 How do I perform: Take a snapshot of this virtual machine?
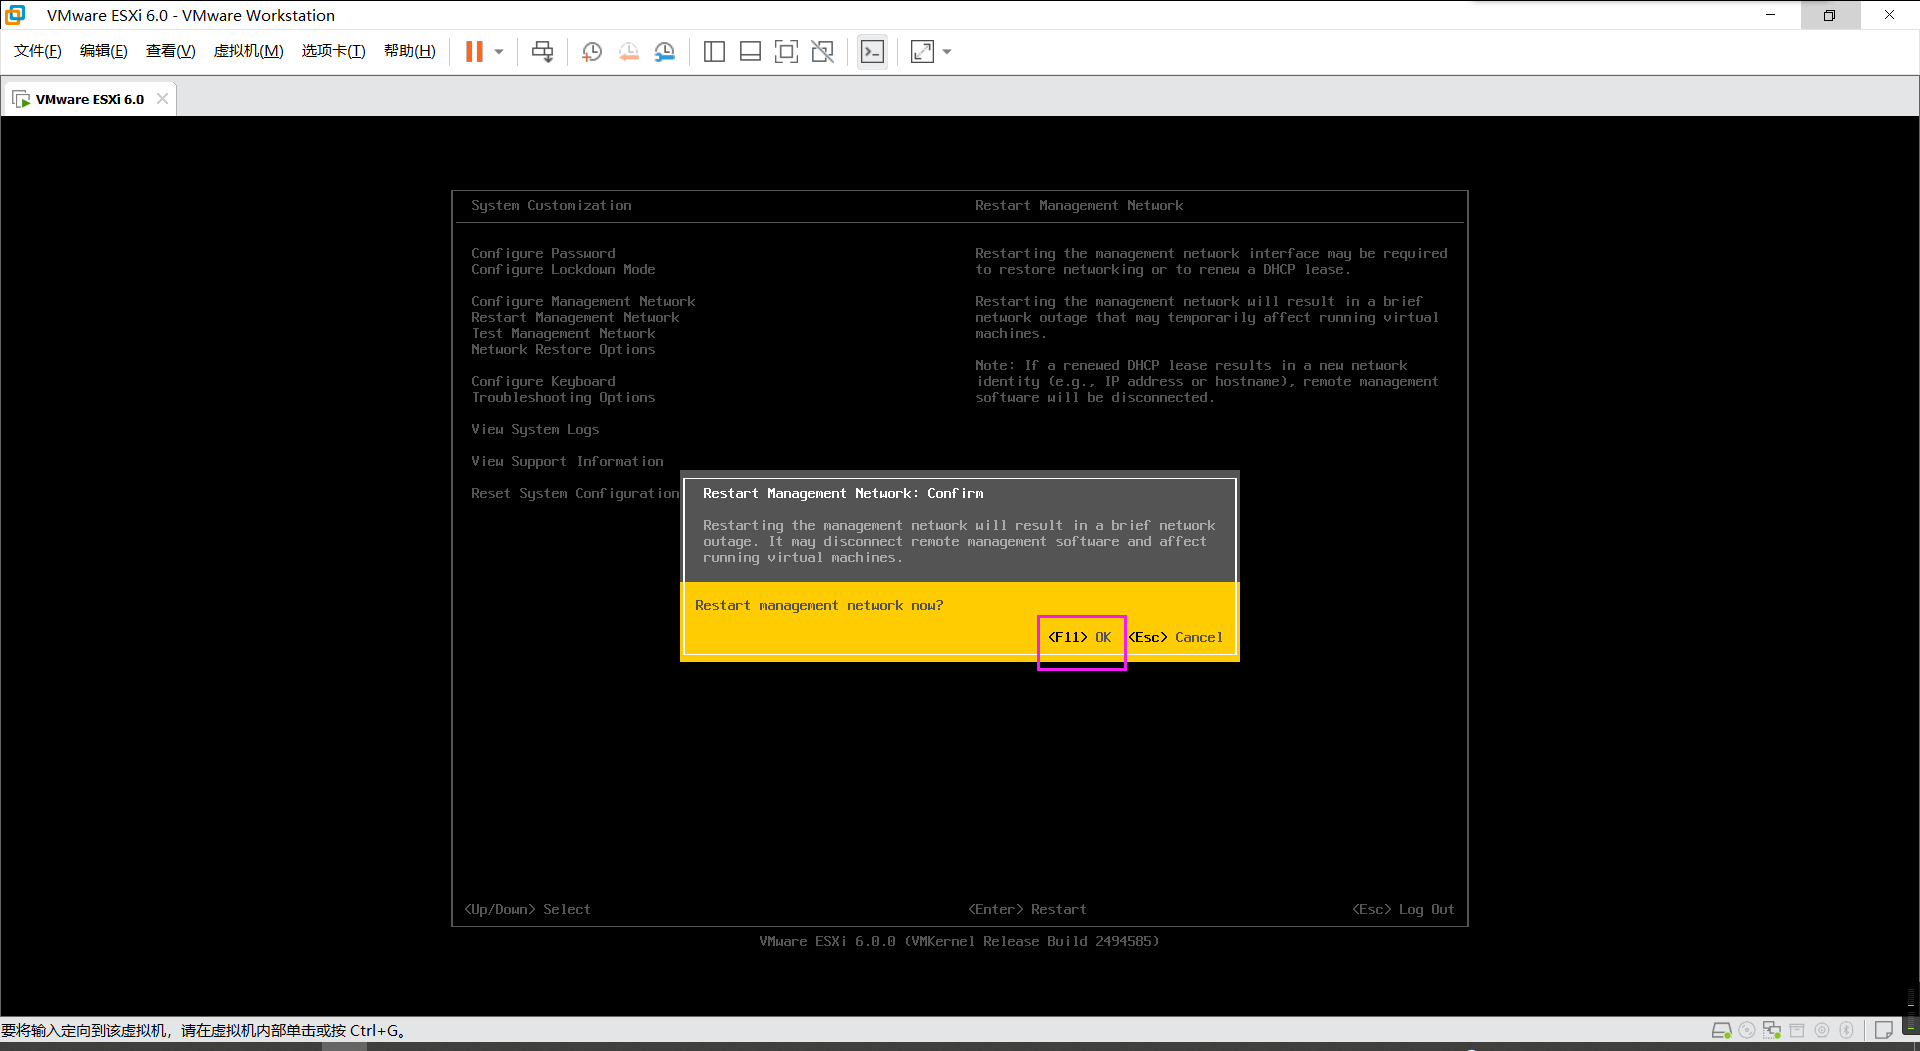pyautogui.click(x=592, y=52)
